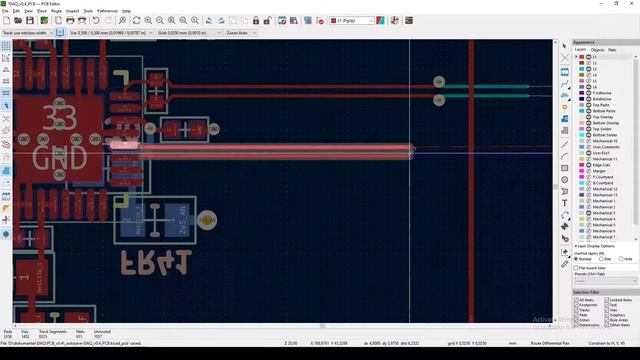Switch to the Nets tab
Screen dimensions: 640x360
click(612, 50)
